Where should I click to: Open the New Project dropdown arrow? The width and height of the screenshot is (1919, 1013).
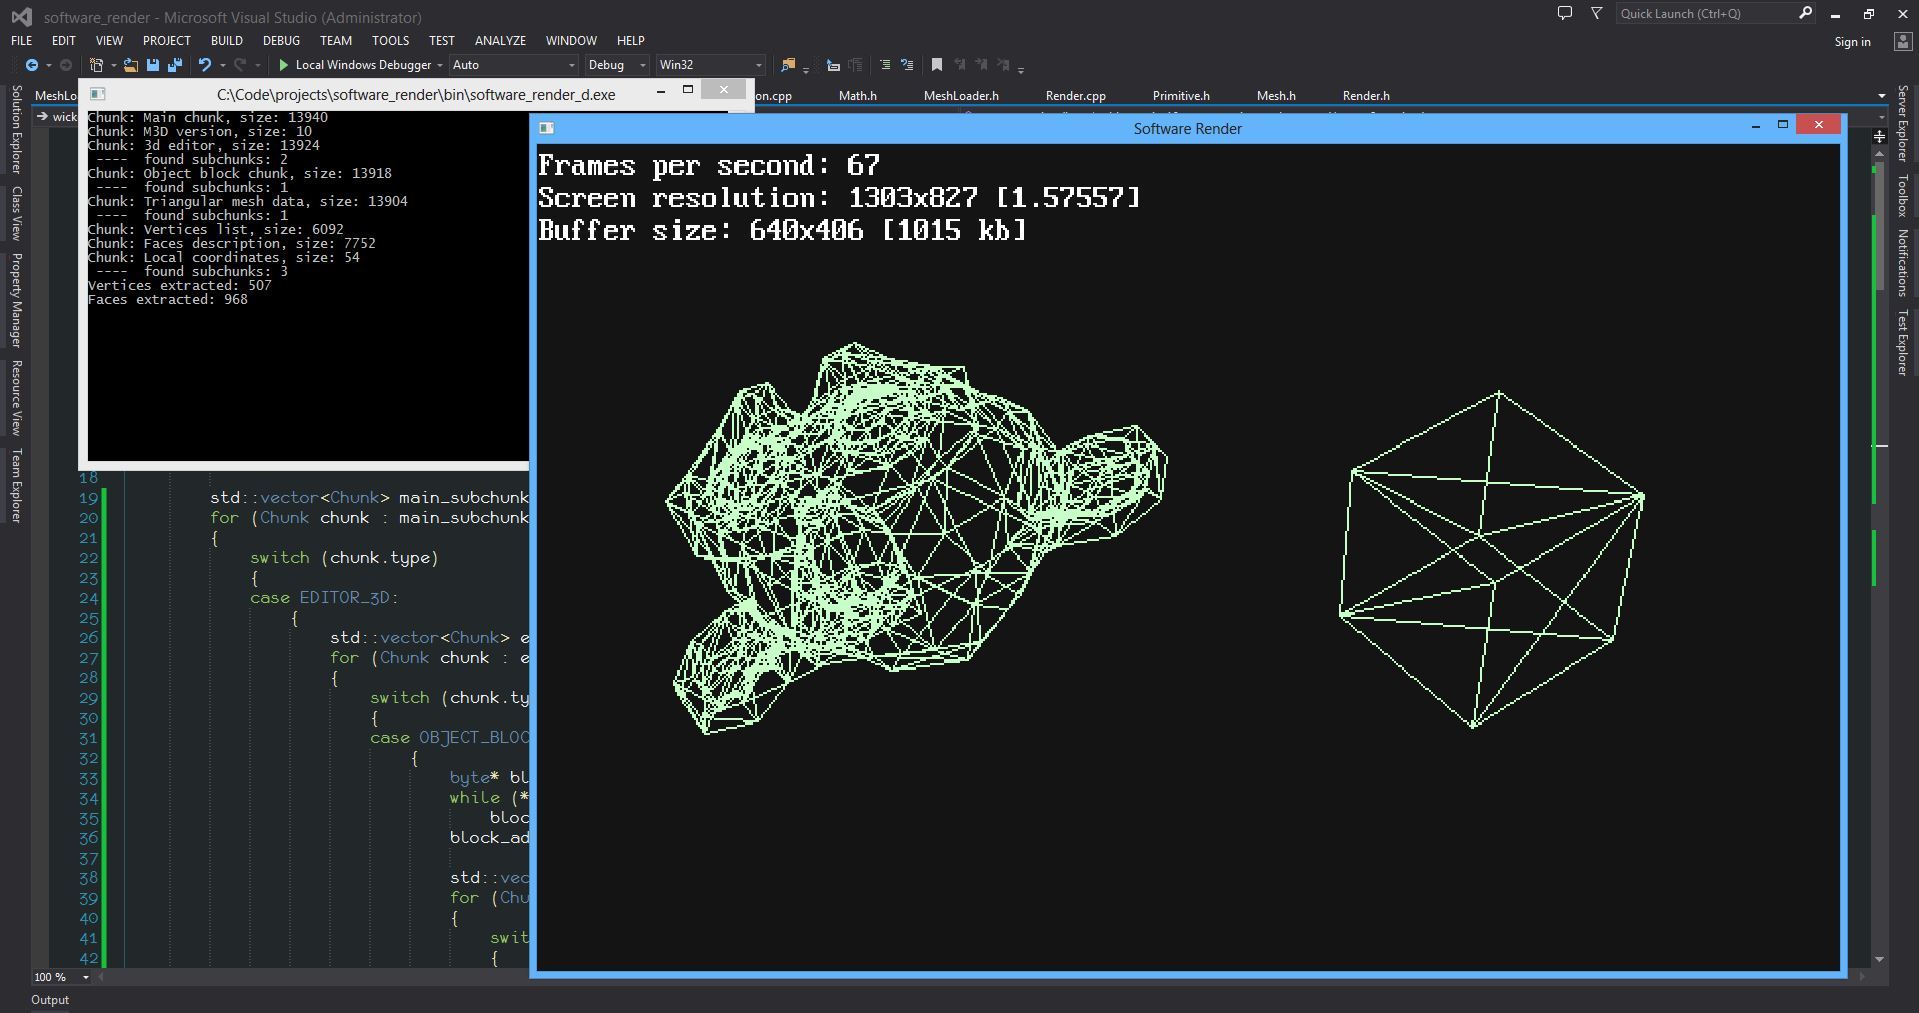pos(113,66)
